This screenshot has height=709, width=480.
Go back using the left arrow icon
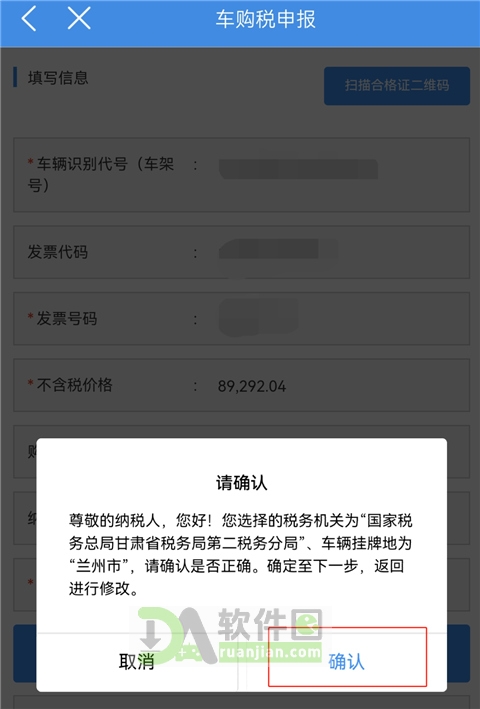pos(29,19)
